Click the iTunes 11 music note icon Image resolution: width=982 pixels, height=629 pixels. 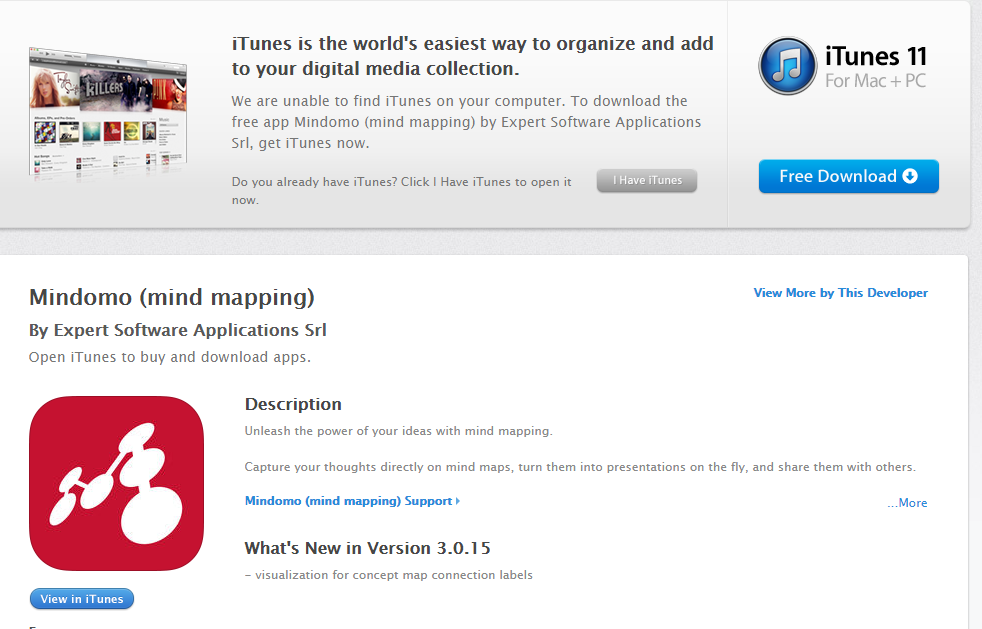787,66
